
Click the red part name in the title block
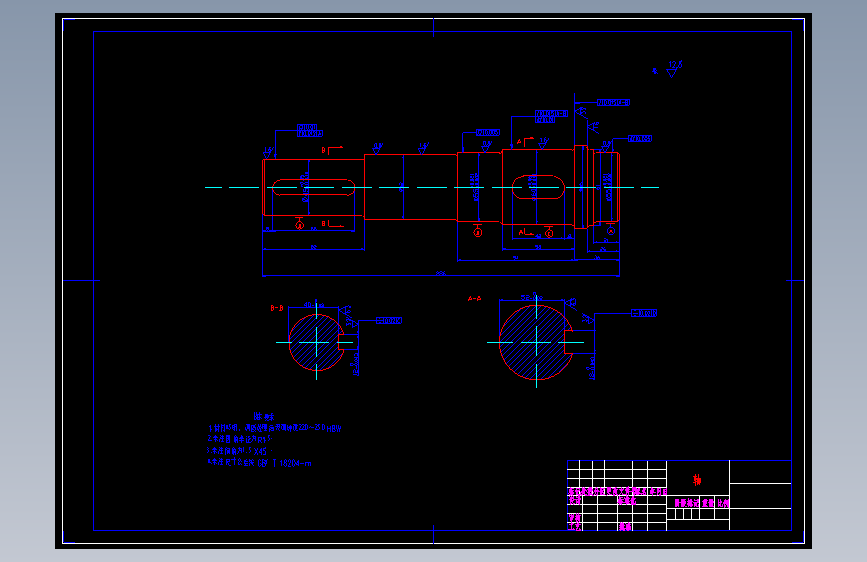697,480
